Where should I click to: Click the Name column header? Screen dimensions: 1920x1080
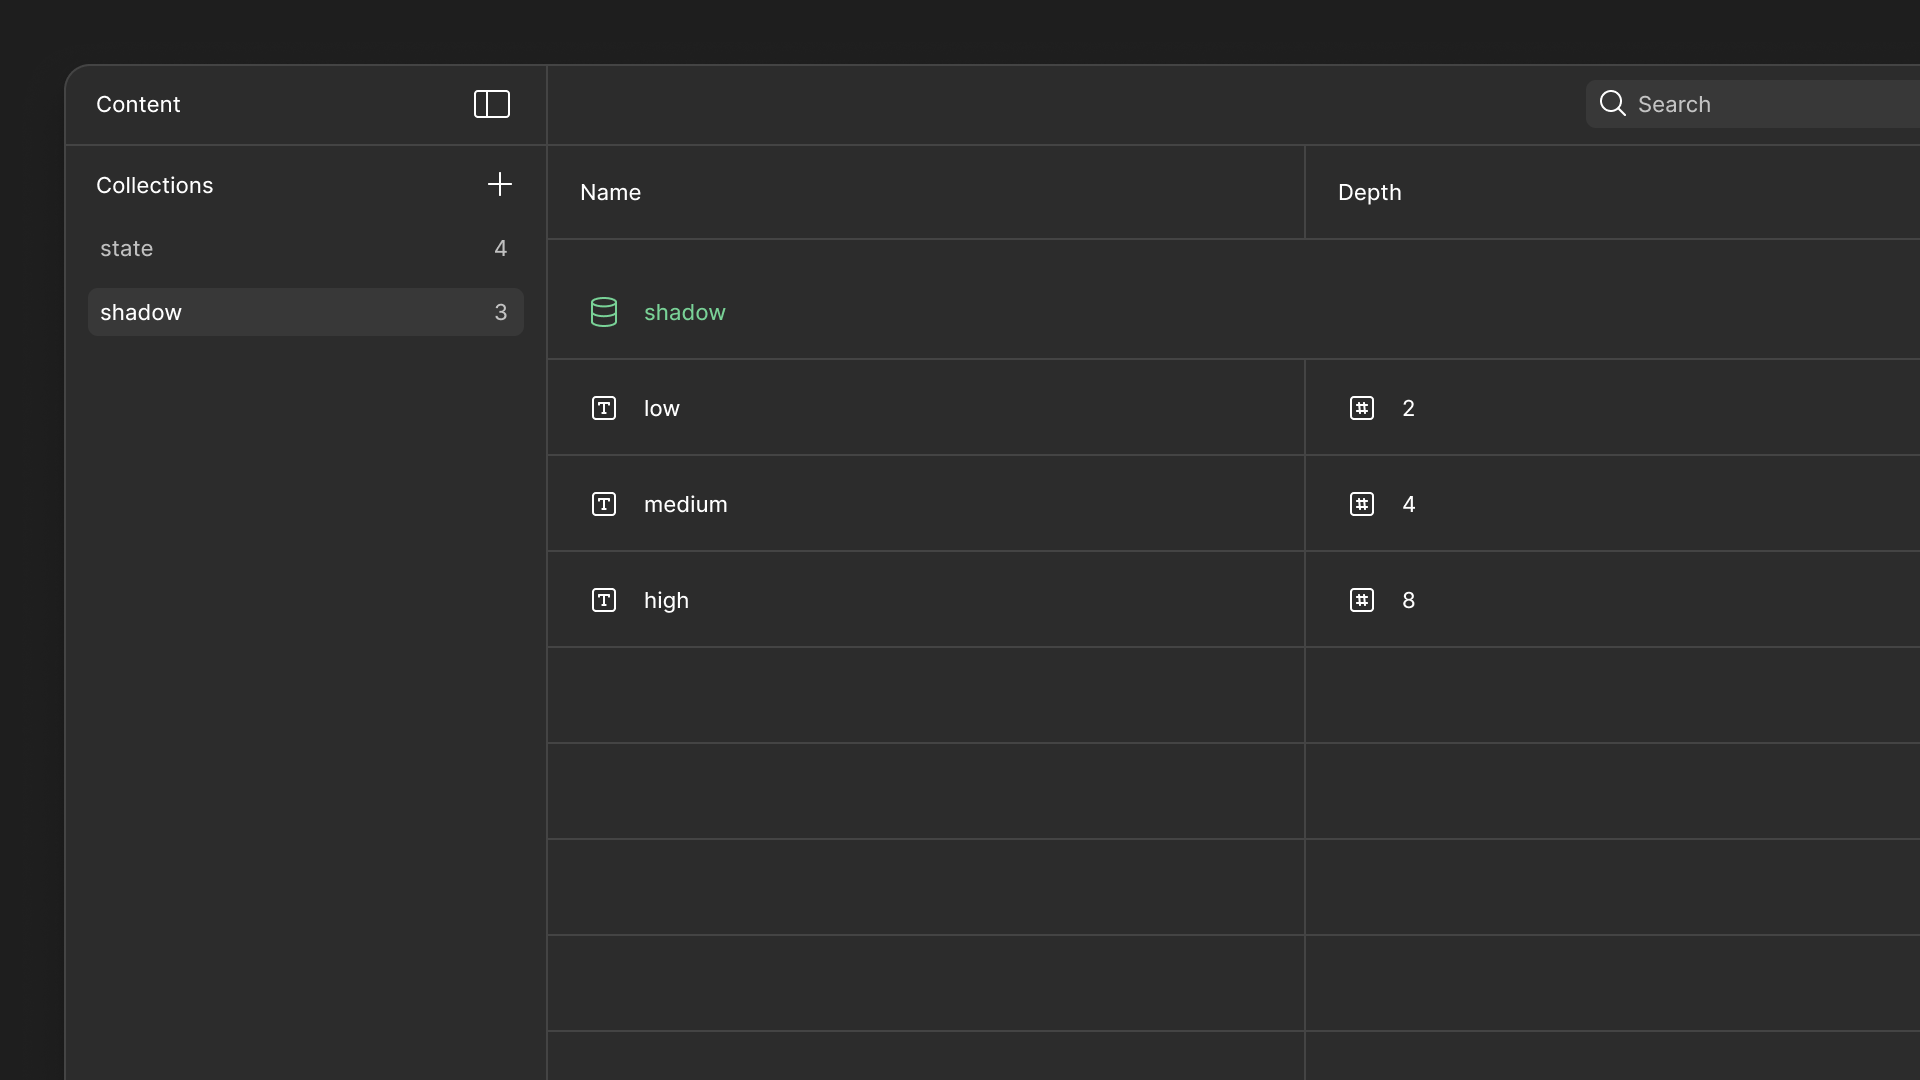coord(926,192)
